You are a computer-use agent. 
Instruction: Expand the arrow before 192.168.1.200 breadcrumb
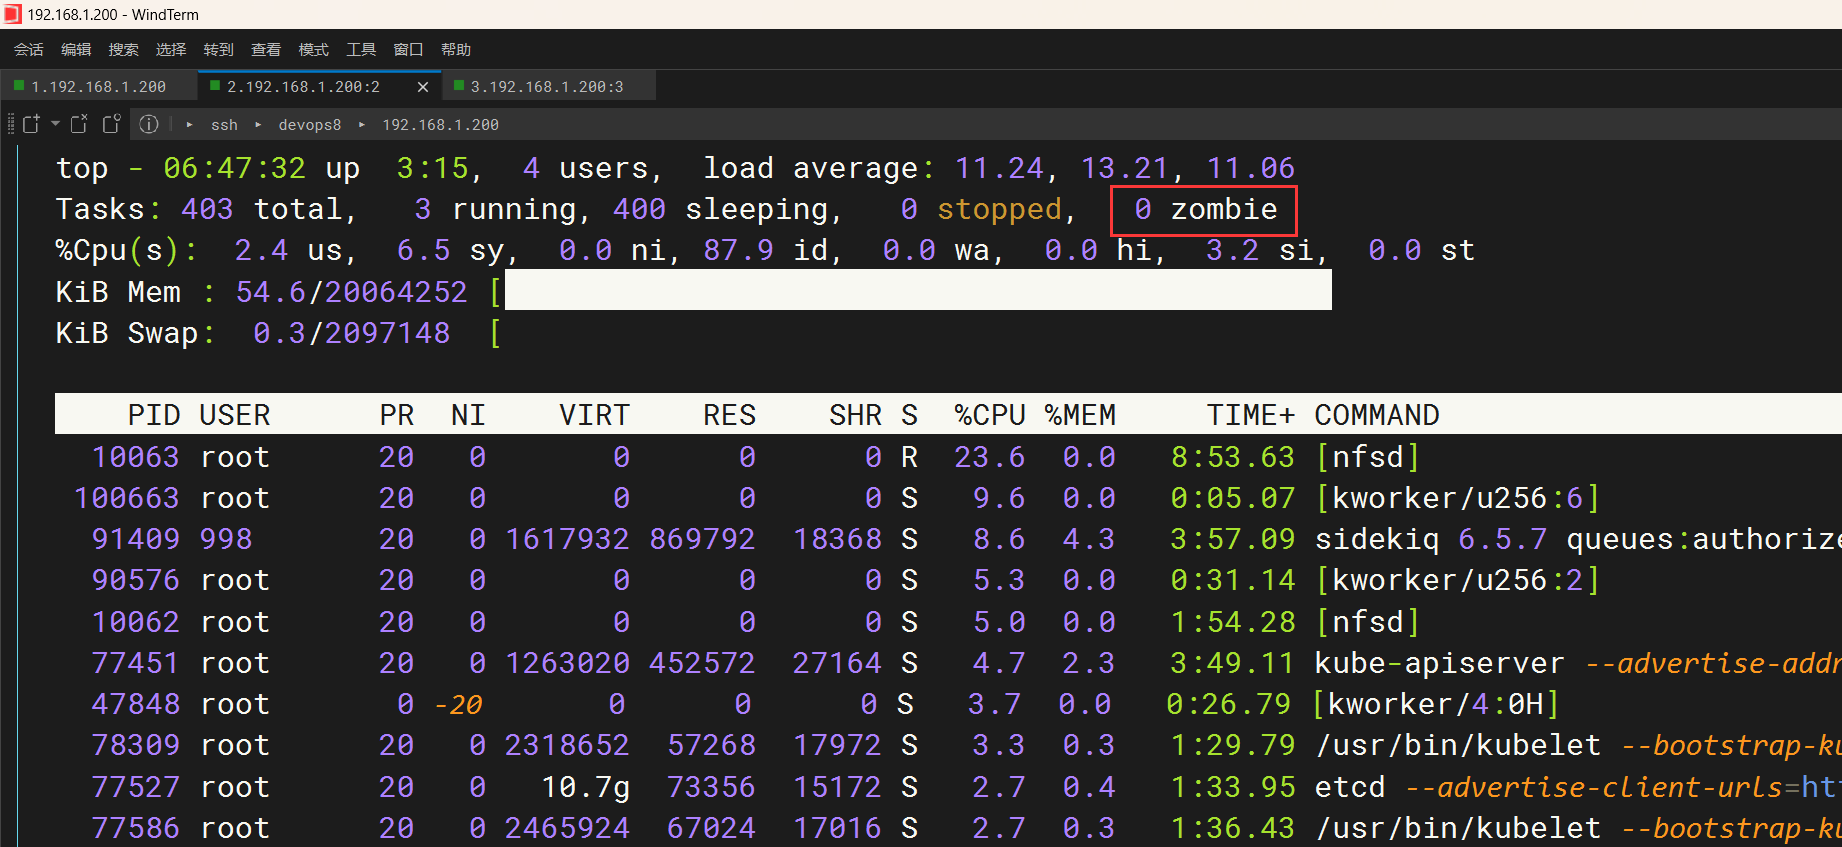[x=362, y=125]
